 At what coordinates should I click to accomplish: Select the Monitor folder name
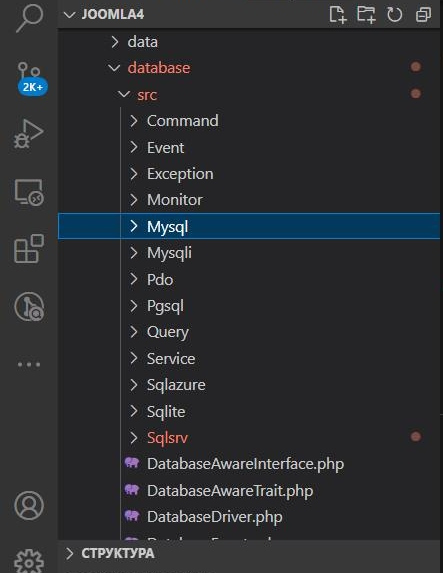coord(175,200)
